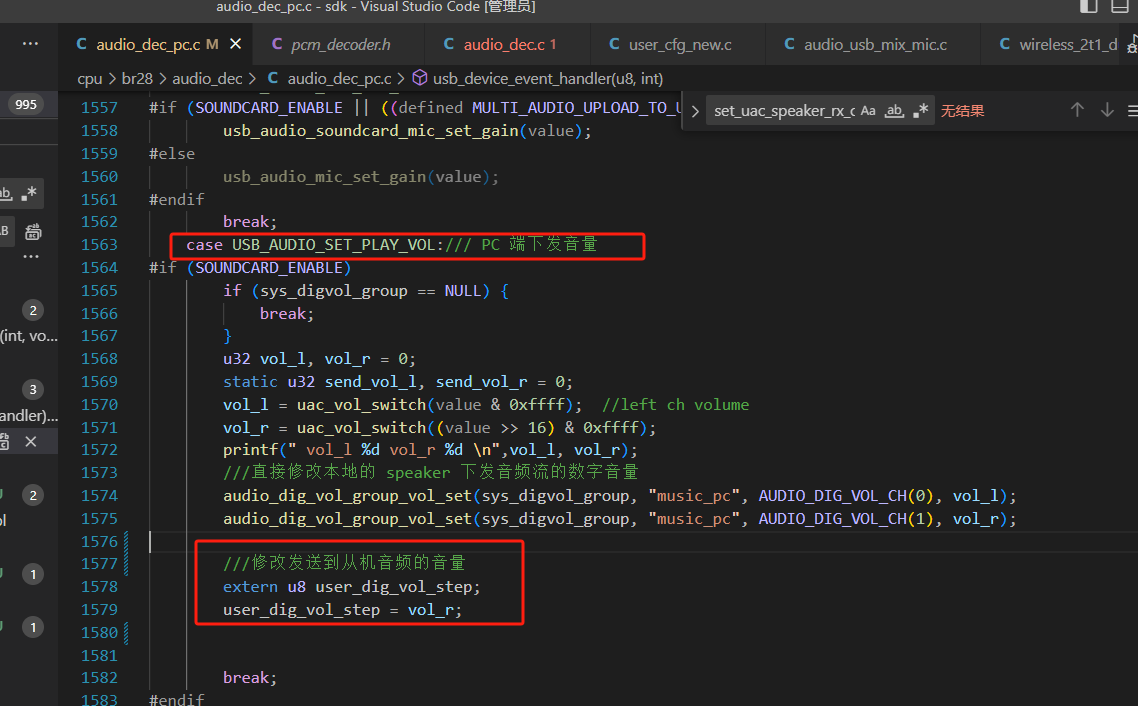
Task: Open the ellipsis menu left of the audio_dec_pc.c tab
Action: pos(30,44)
